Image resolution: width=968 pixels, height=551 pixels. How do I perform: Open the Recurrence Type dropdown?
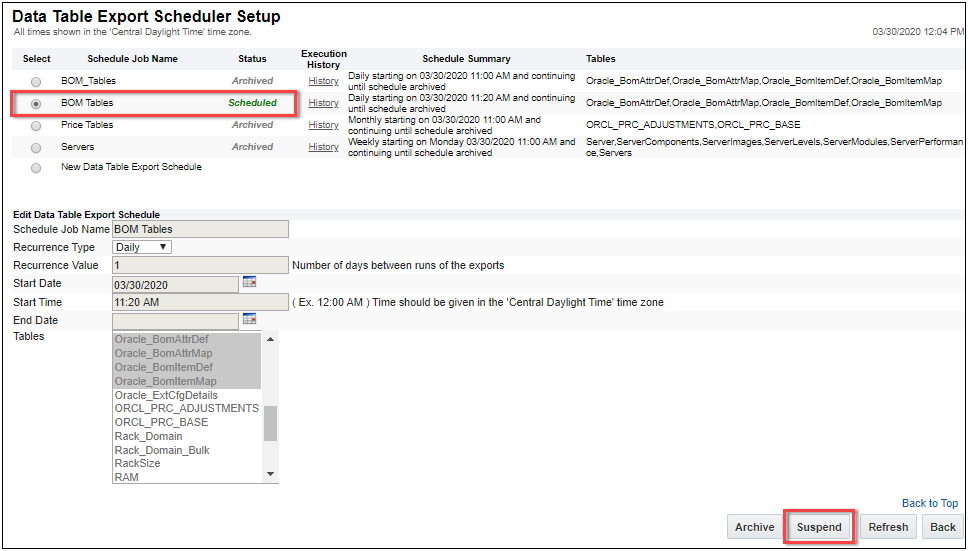coord(142,247)
